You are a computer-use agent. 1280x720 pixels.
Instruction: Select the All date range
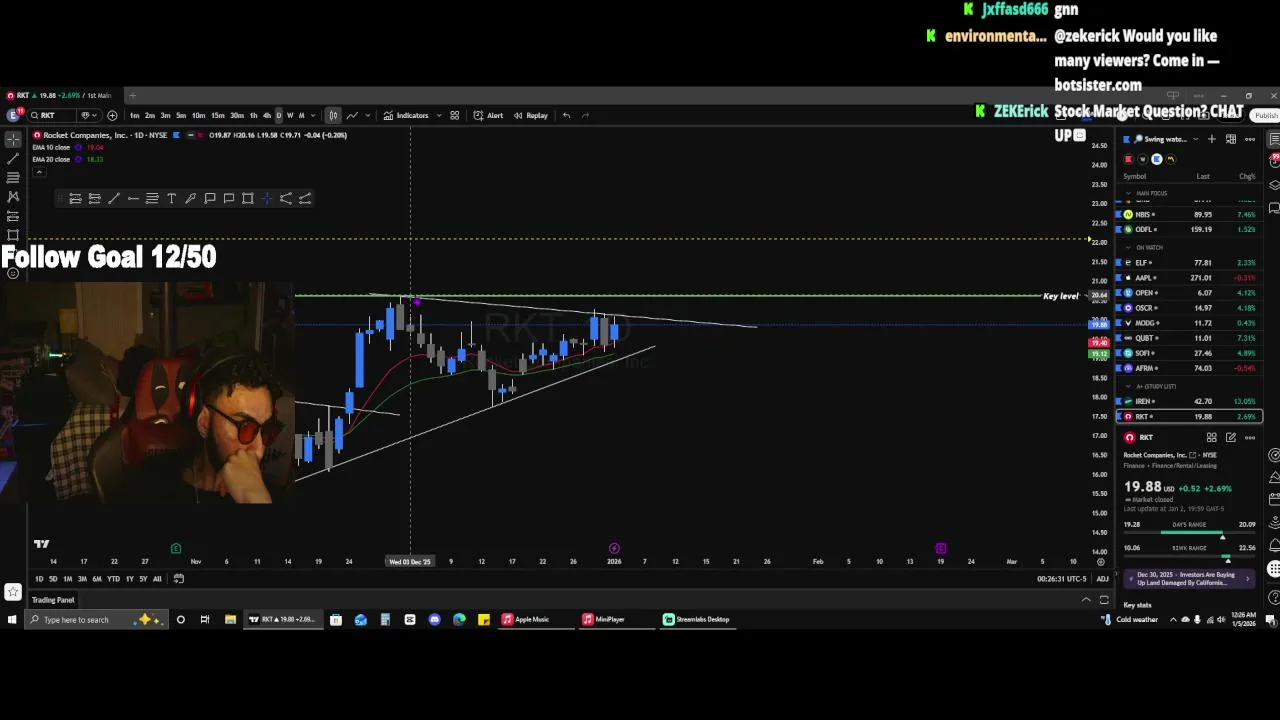[x=157, y=579]
